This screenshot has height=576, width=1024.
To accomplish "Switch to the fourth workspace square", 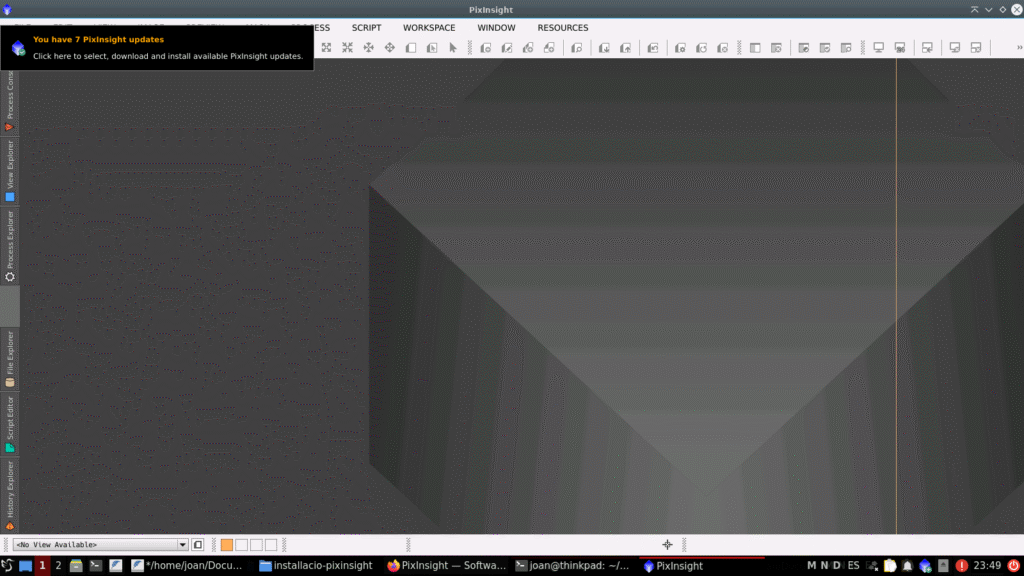I will point(270,545).
